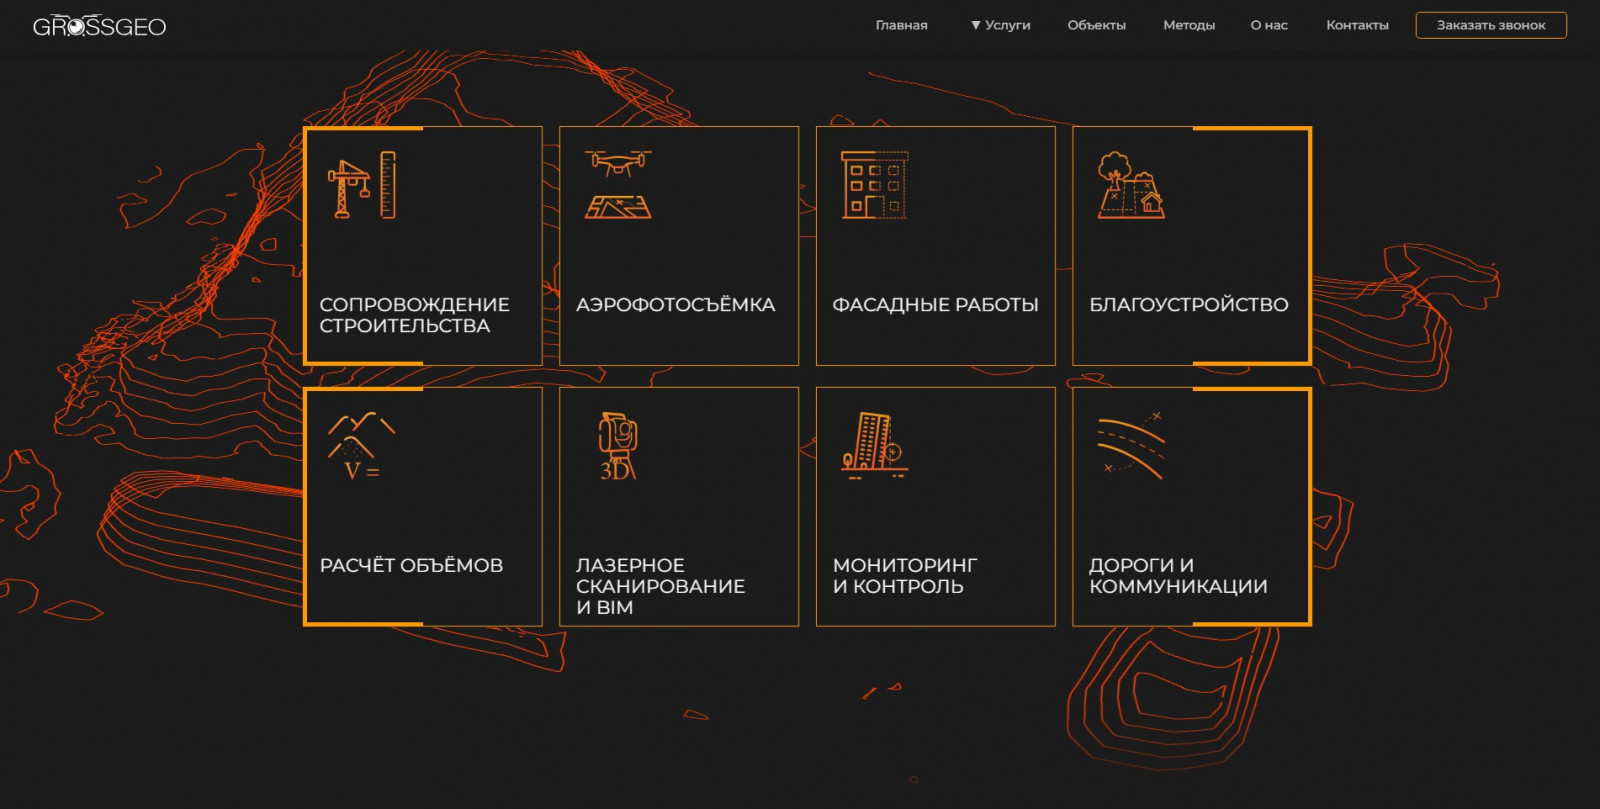The width and height of the screenshot is (1600, 809).
Task: Click the curved roads icon
Action: click(x=1131, y=446)
